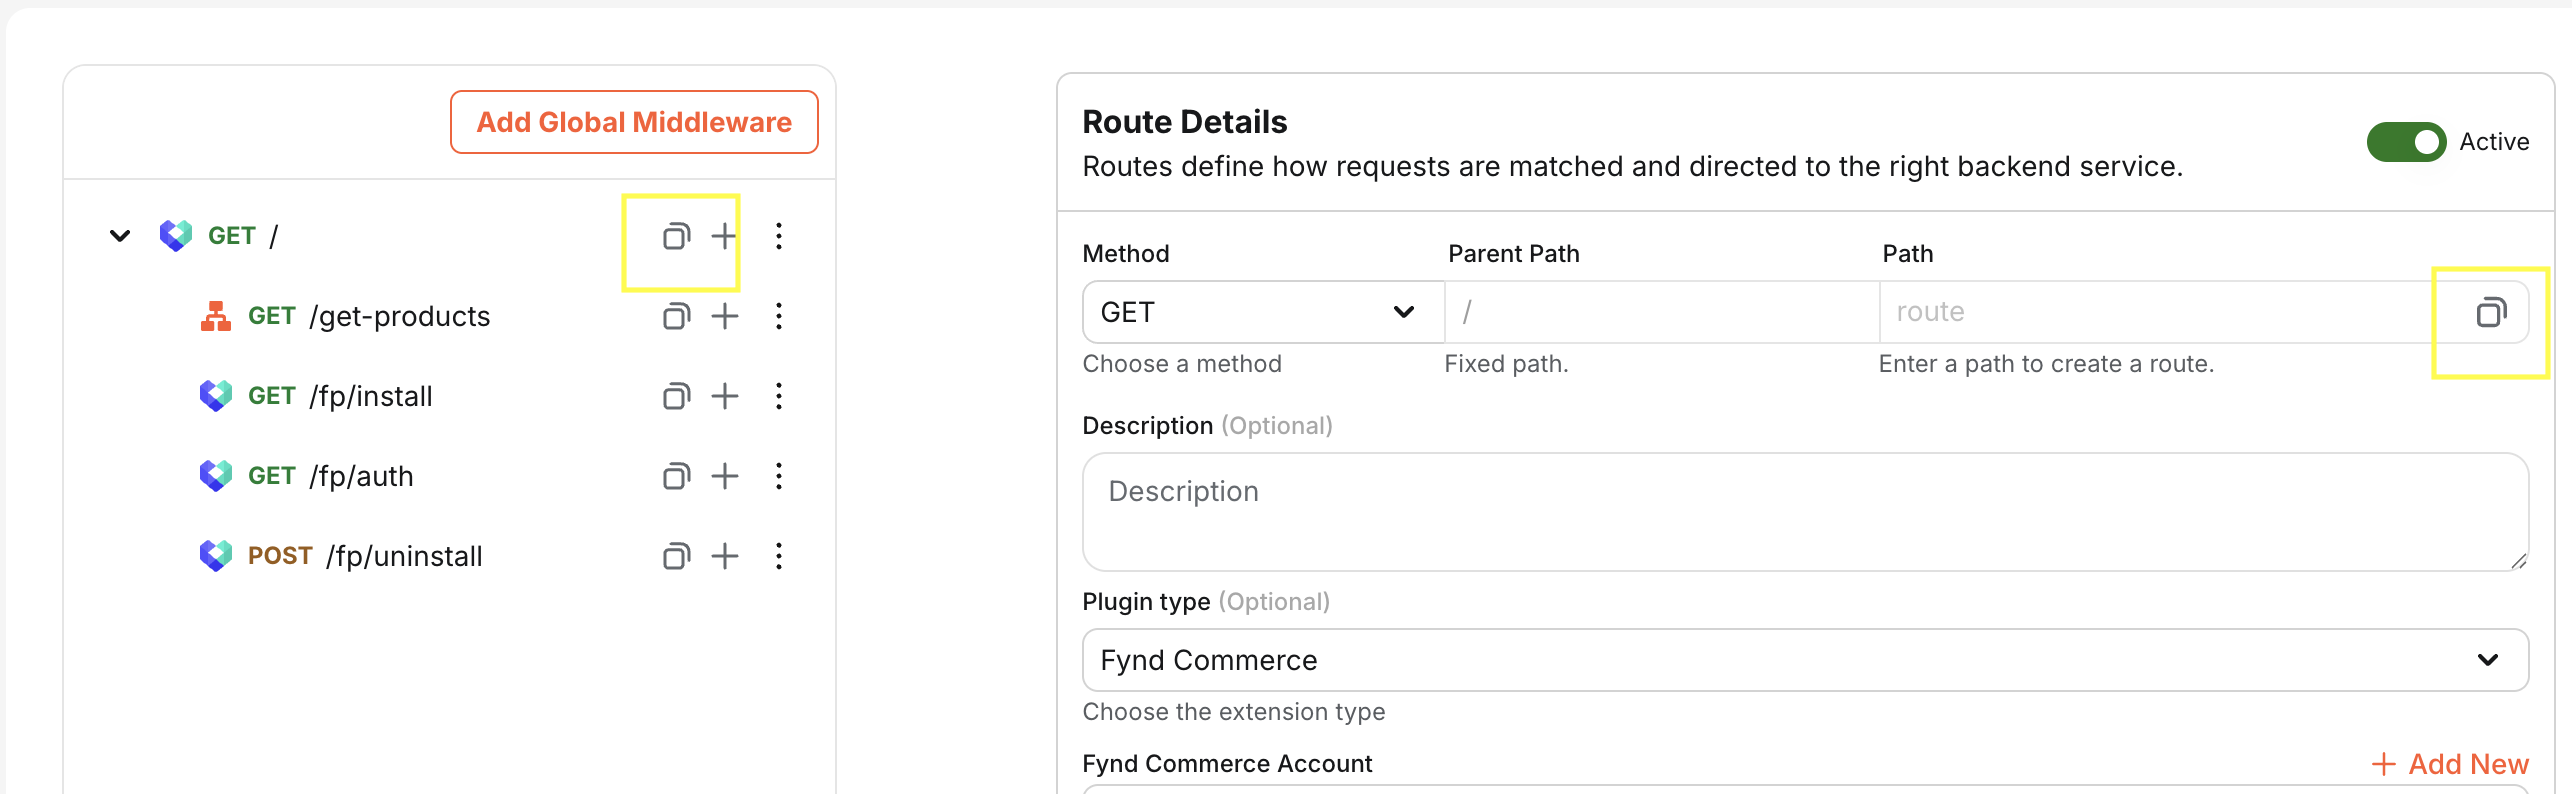Open the three-dot menu for /fp/install
Image resolution: width=2572 pixels, height=794 pixels.
click(779, 396)
